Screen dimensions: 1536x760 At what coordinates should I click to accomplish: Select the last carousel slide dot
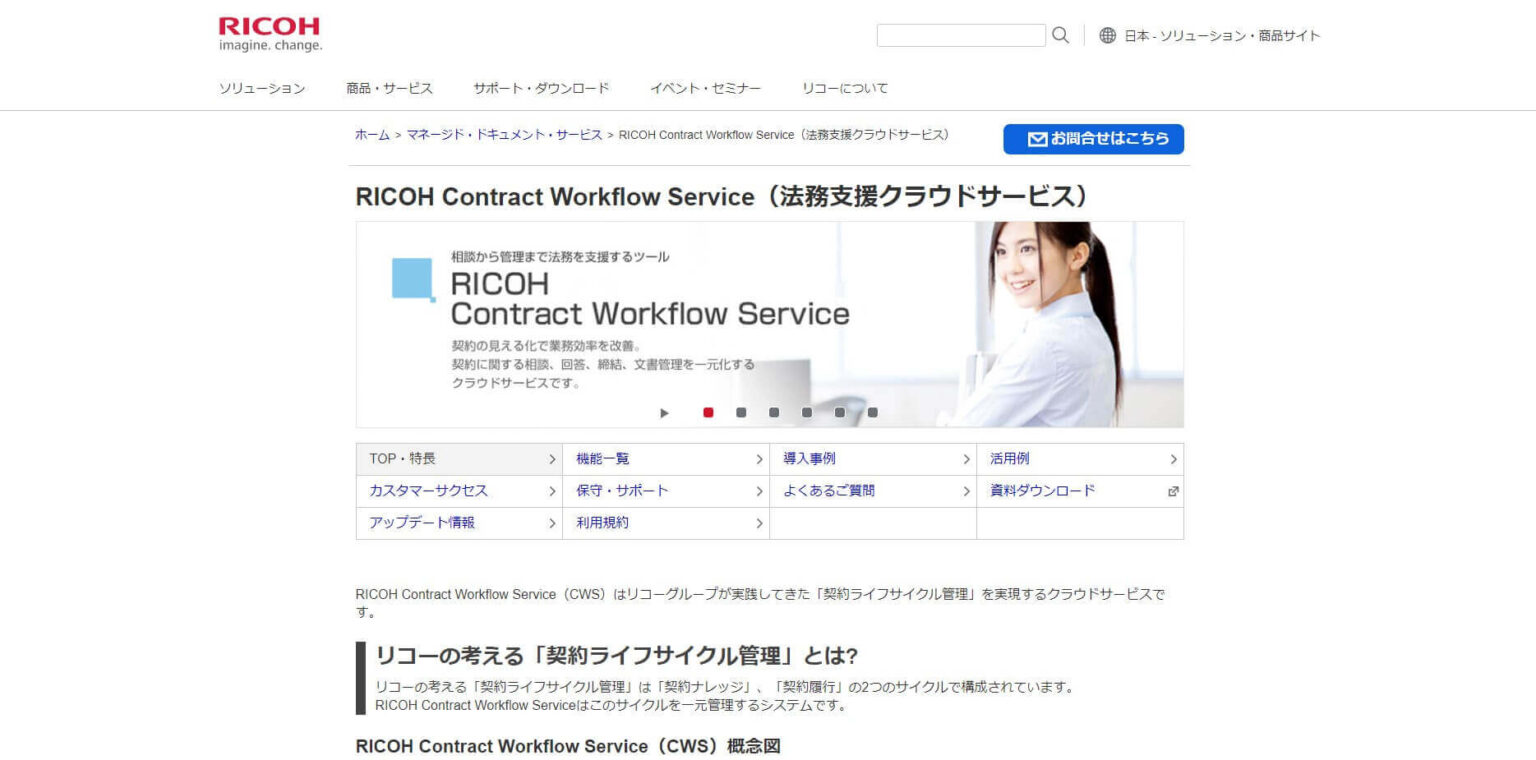873,411
